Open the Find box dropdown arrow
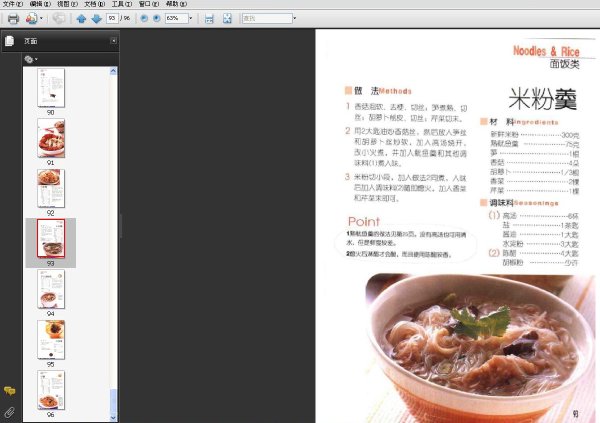The image size is (600, 423). [x=295, y=18]
